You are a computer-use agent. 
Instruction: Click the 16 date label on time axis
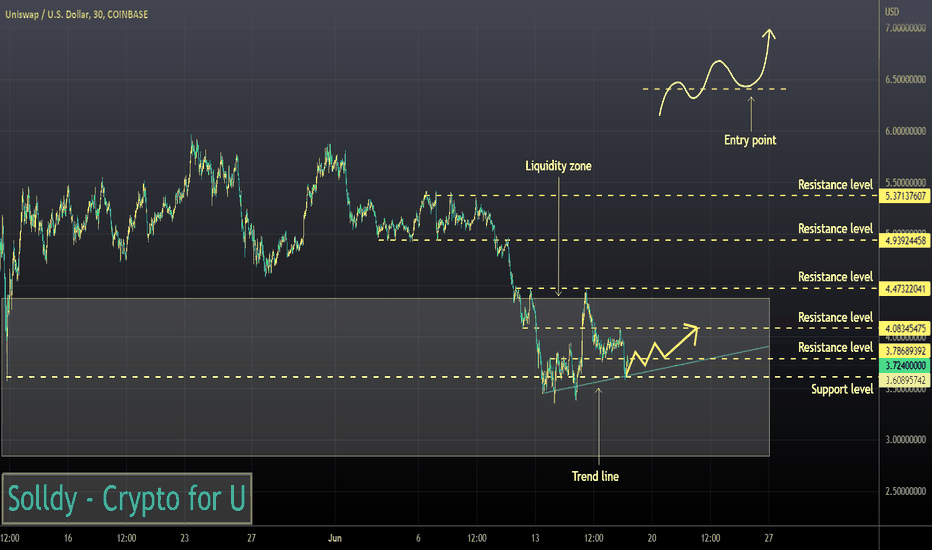68,538
